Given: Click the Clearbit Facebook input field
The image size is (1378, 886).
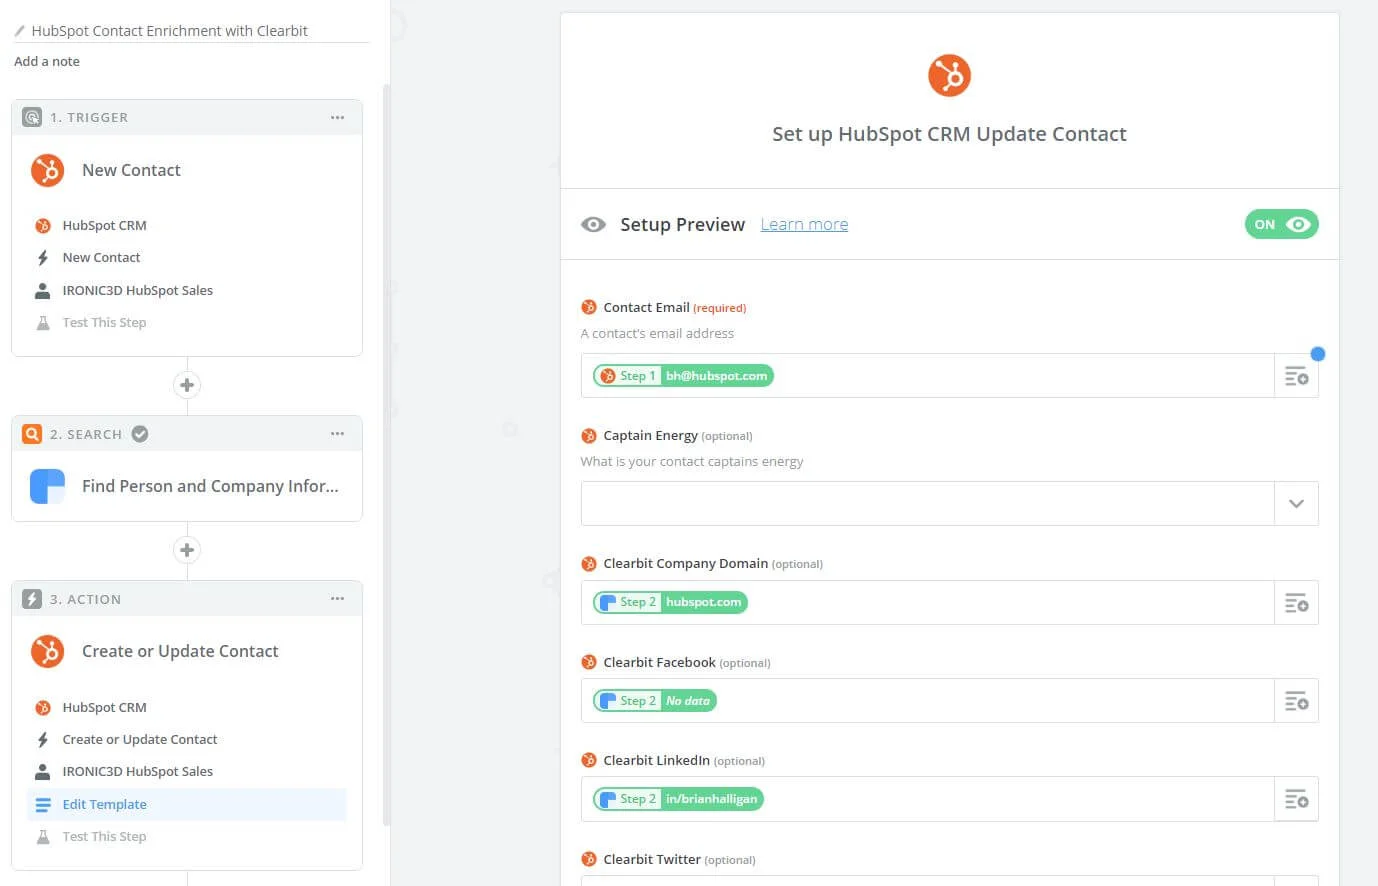Looking at the screenshot, I should (x=927, y=701).
